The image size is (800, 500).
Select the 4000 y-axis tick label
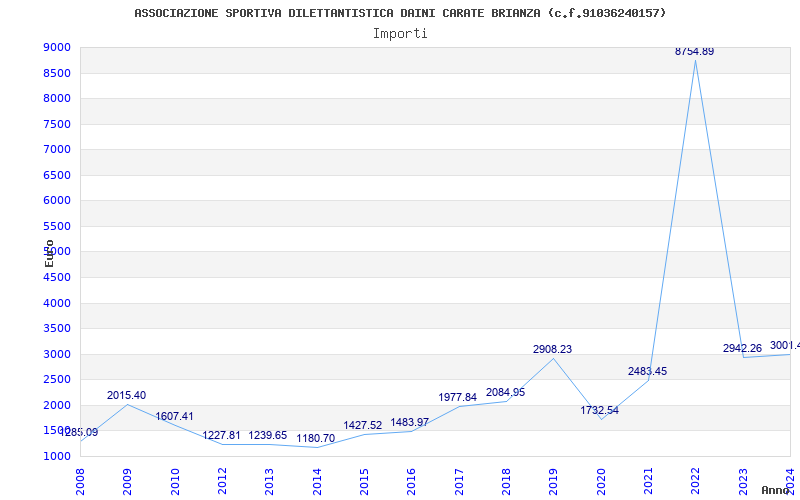click(x=56, y=303)
